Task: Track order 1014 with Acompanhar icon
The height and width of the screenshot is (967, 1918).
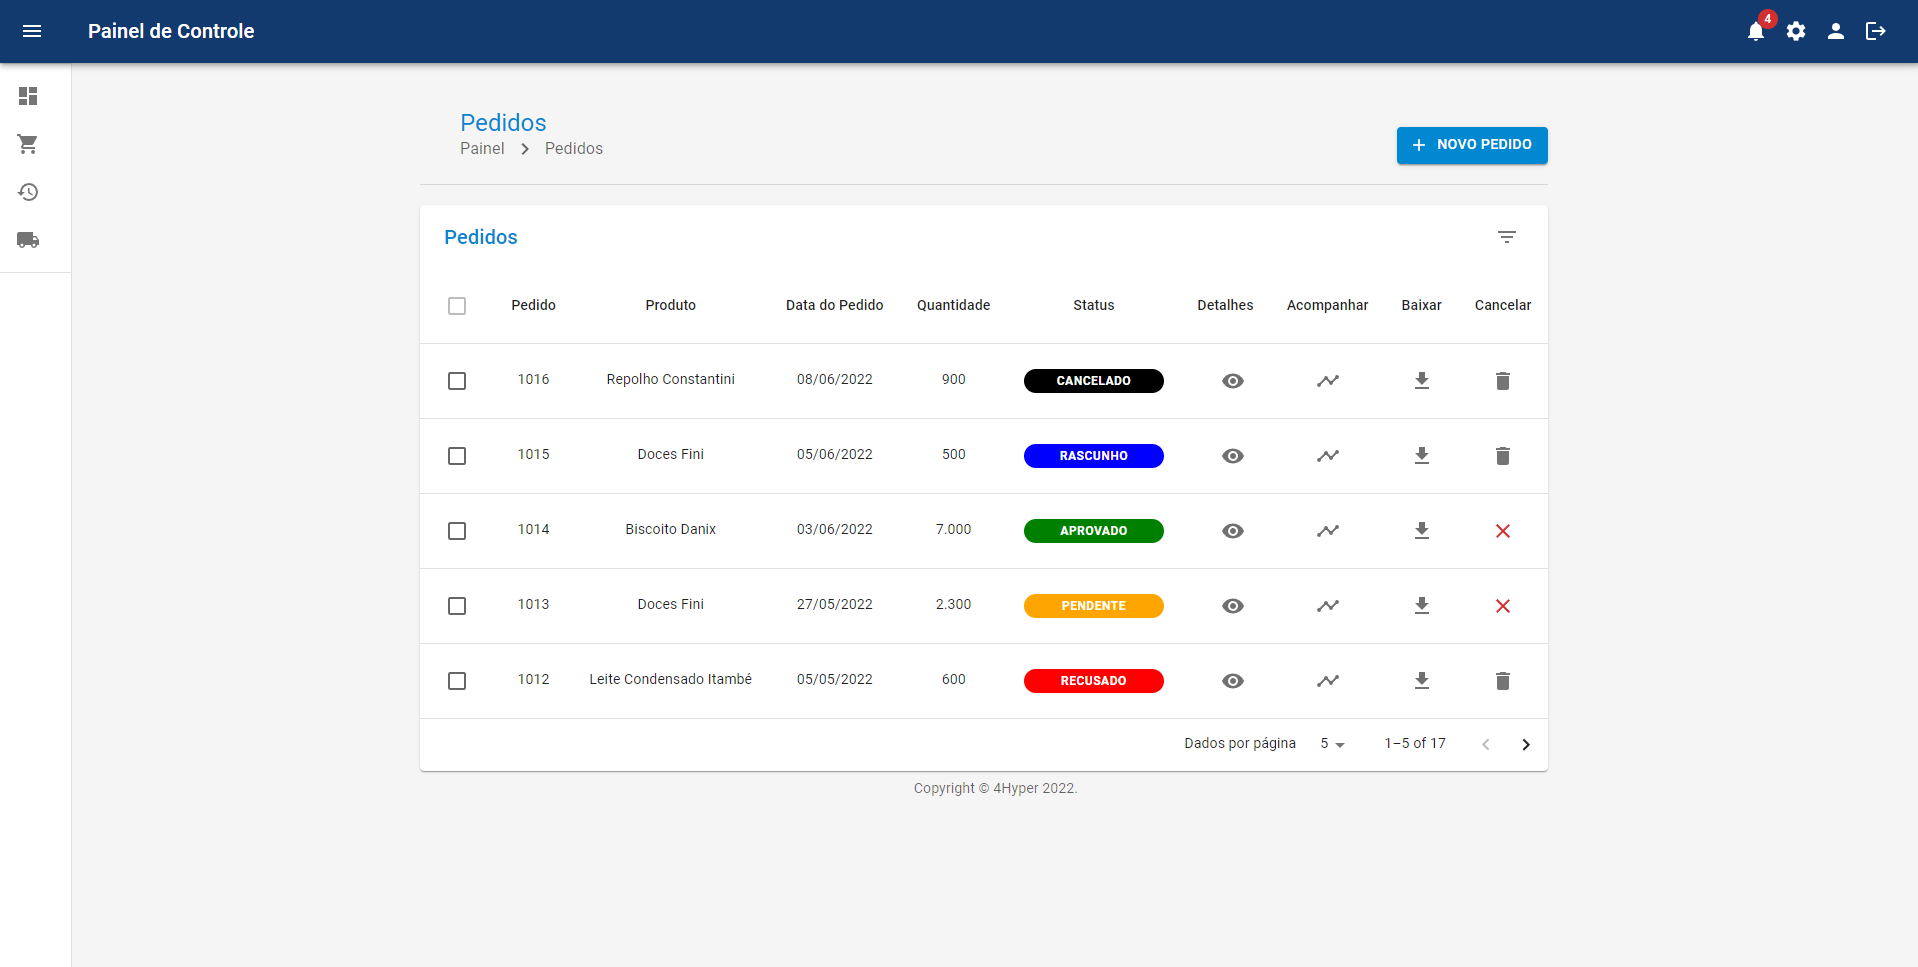Action: pyautogui.click(x=1327, y=531)
